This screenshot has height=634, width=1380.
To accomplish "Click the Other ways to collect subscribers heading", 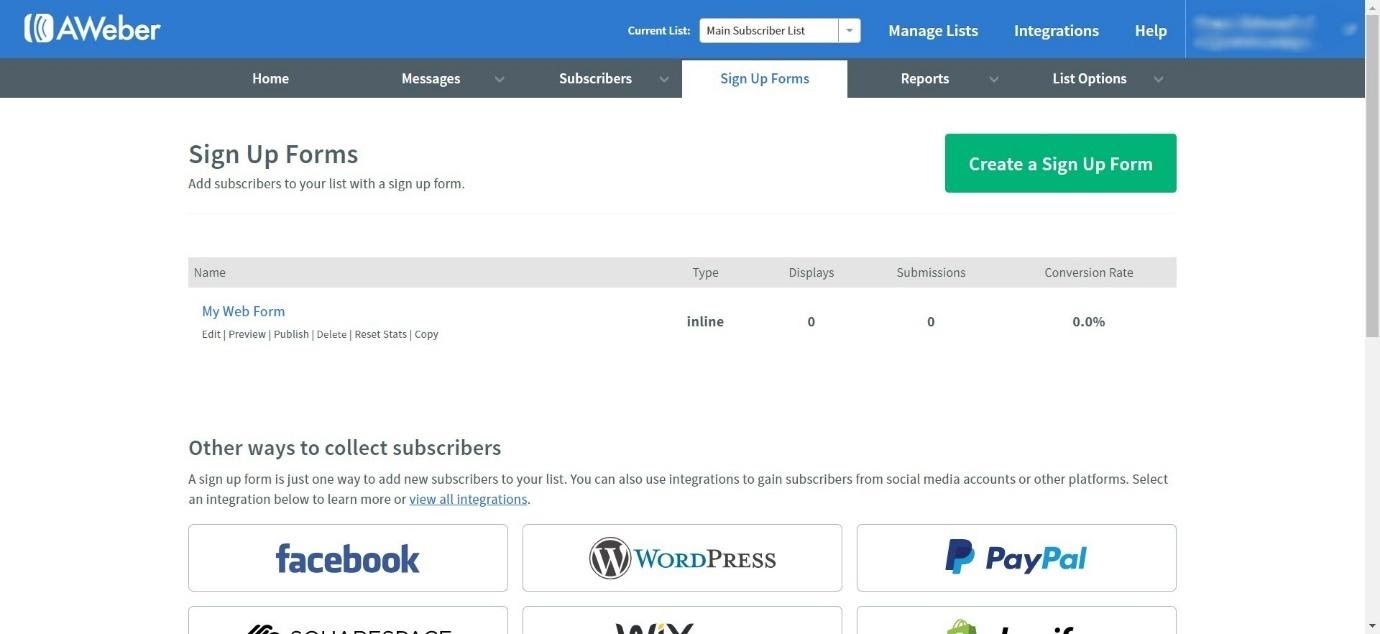I will [345, 448].
